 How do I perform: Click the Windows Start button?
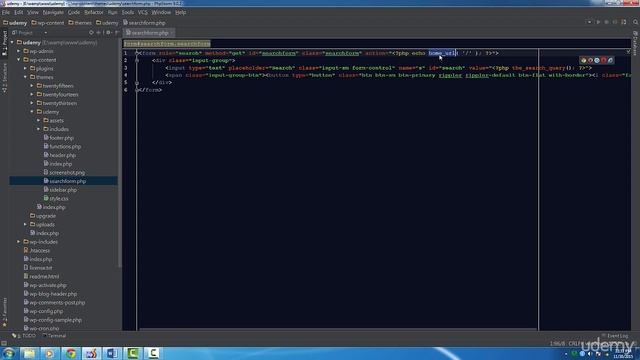click(8, 353)
